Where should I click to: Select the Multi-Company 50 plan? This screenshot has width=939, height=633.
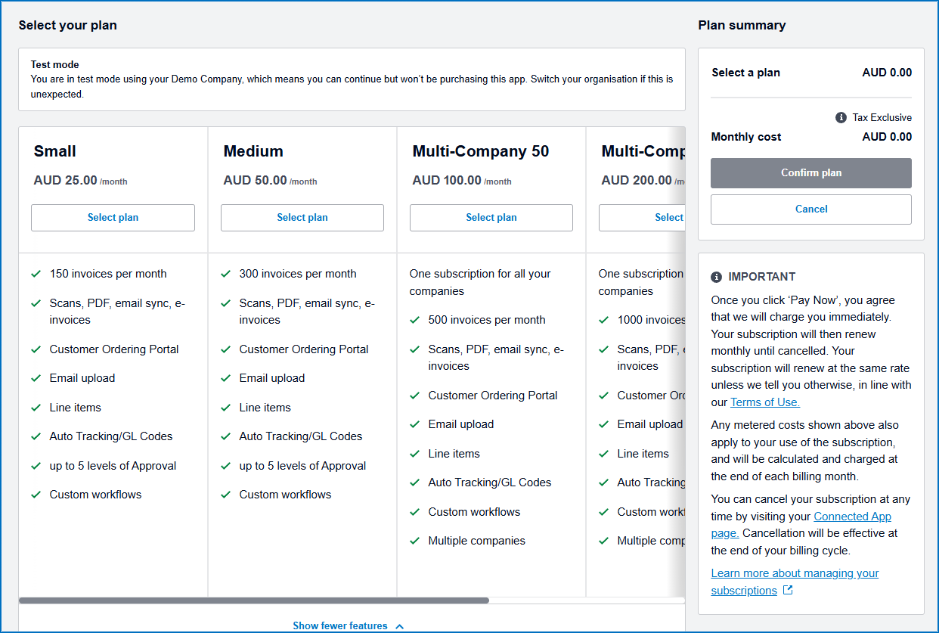click(491, 217)
